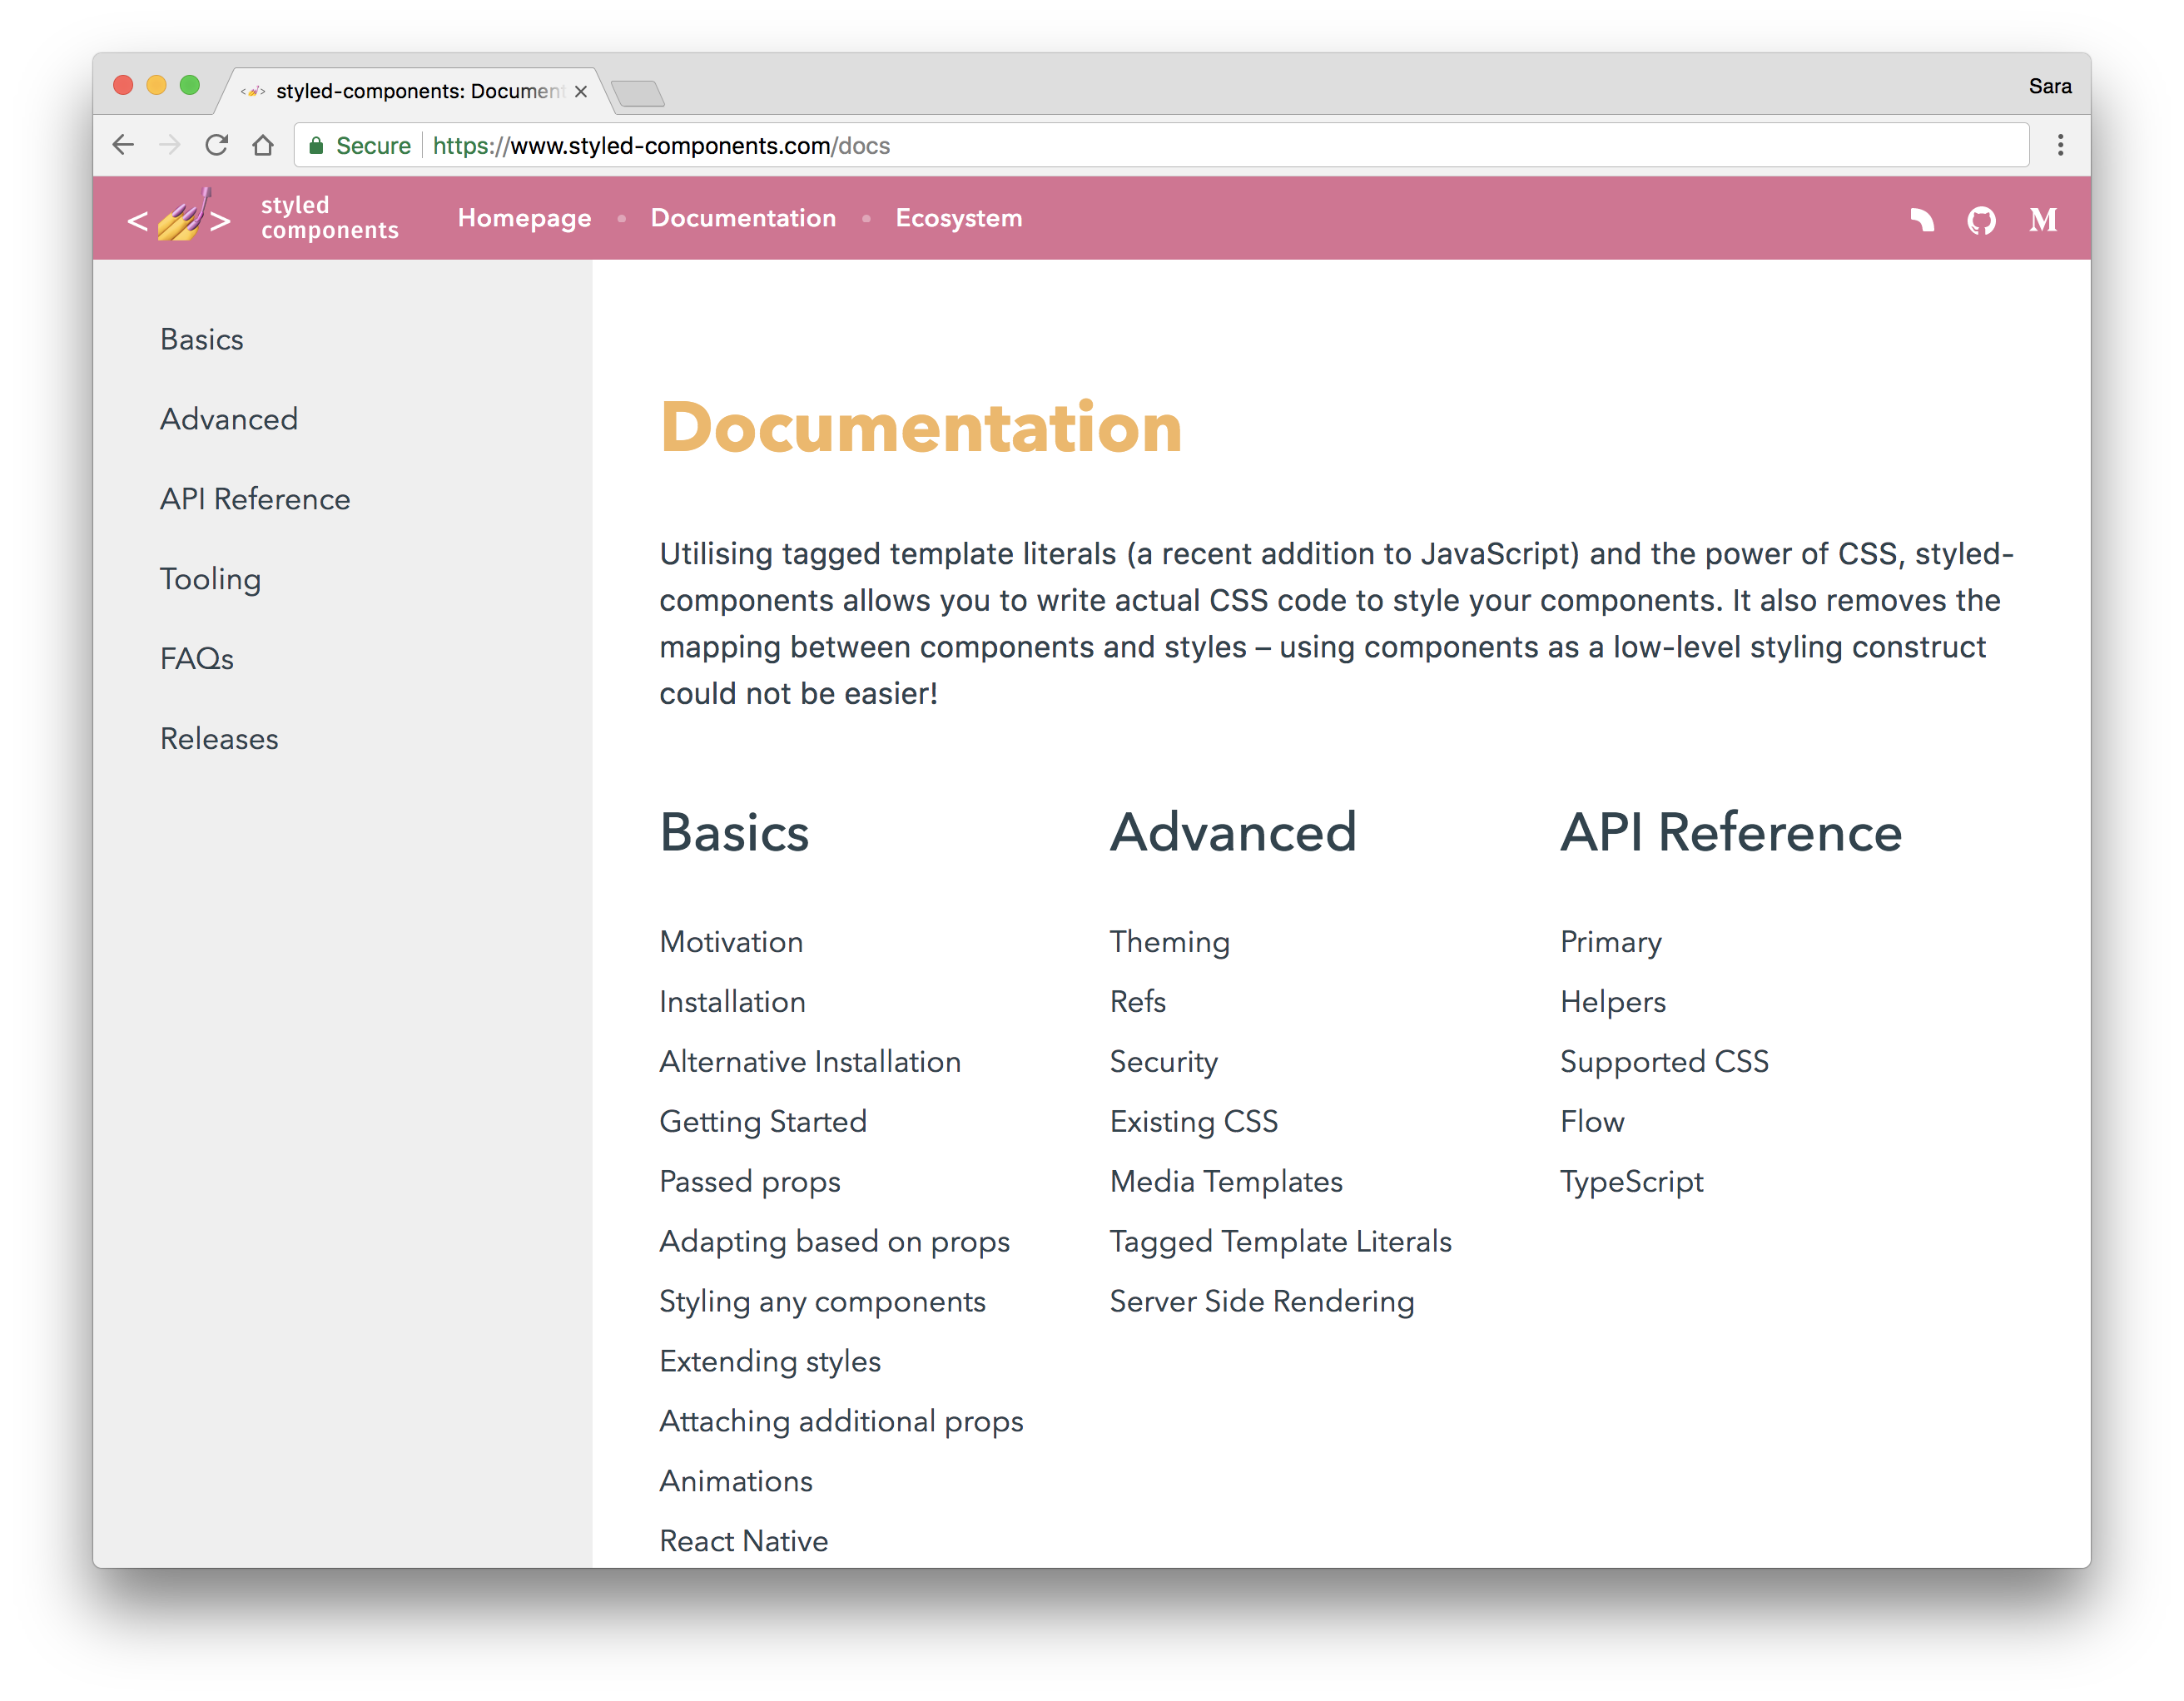The height and width of the screenshot is (1701, 2184).
Task: Open the FAQs sidebar entry
Action: pyautogui.click(x=196, y=658)
